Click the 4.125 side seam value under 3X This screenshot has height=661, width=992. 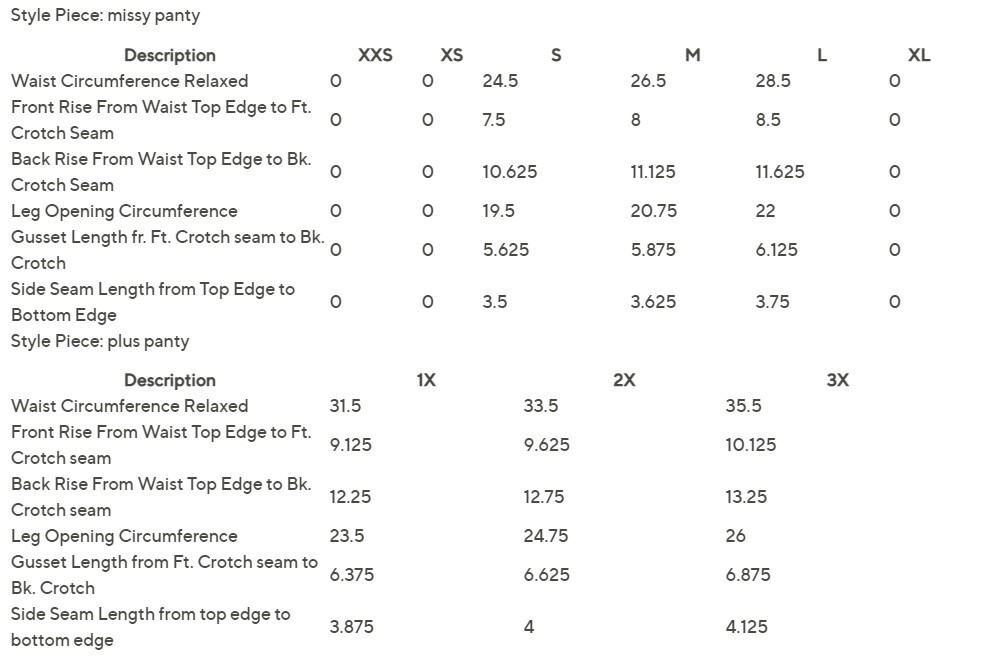(747, 627)
